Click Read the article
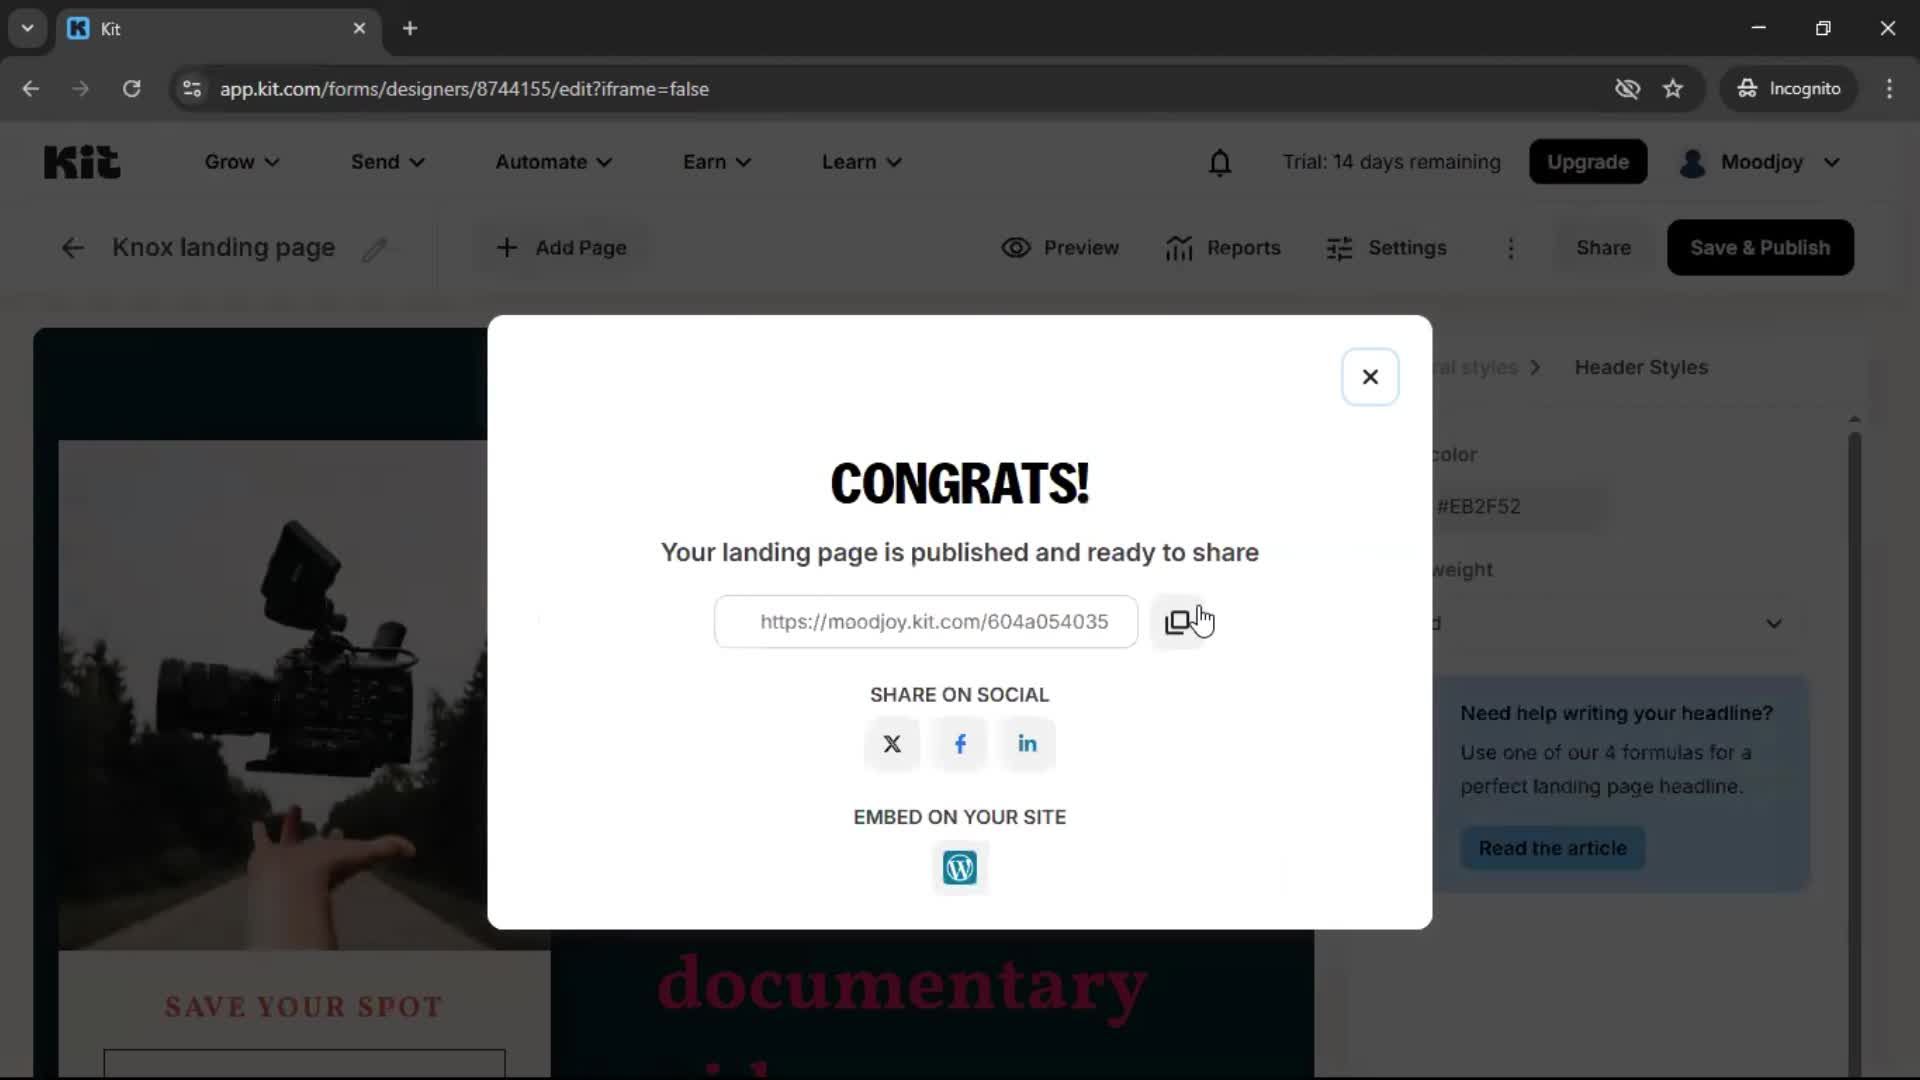Viewport: 1920px width, 1080px height. (1553, 848)
